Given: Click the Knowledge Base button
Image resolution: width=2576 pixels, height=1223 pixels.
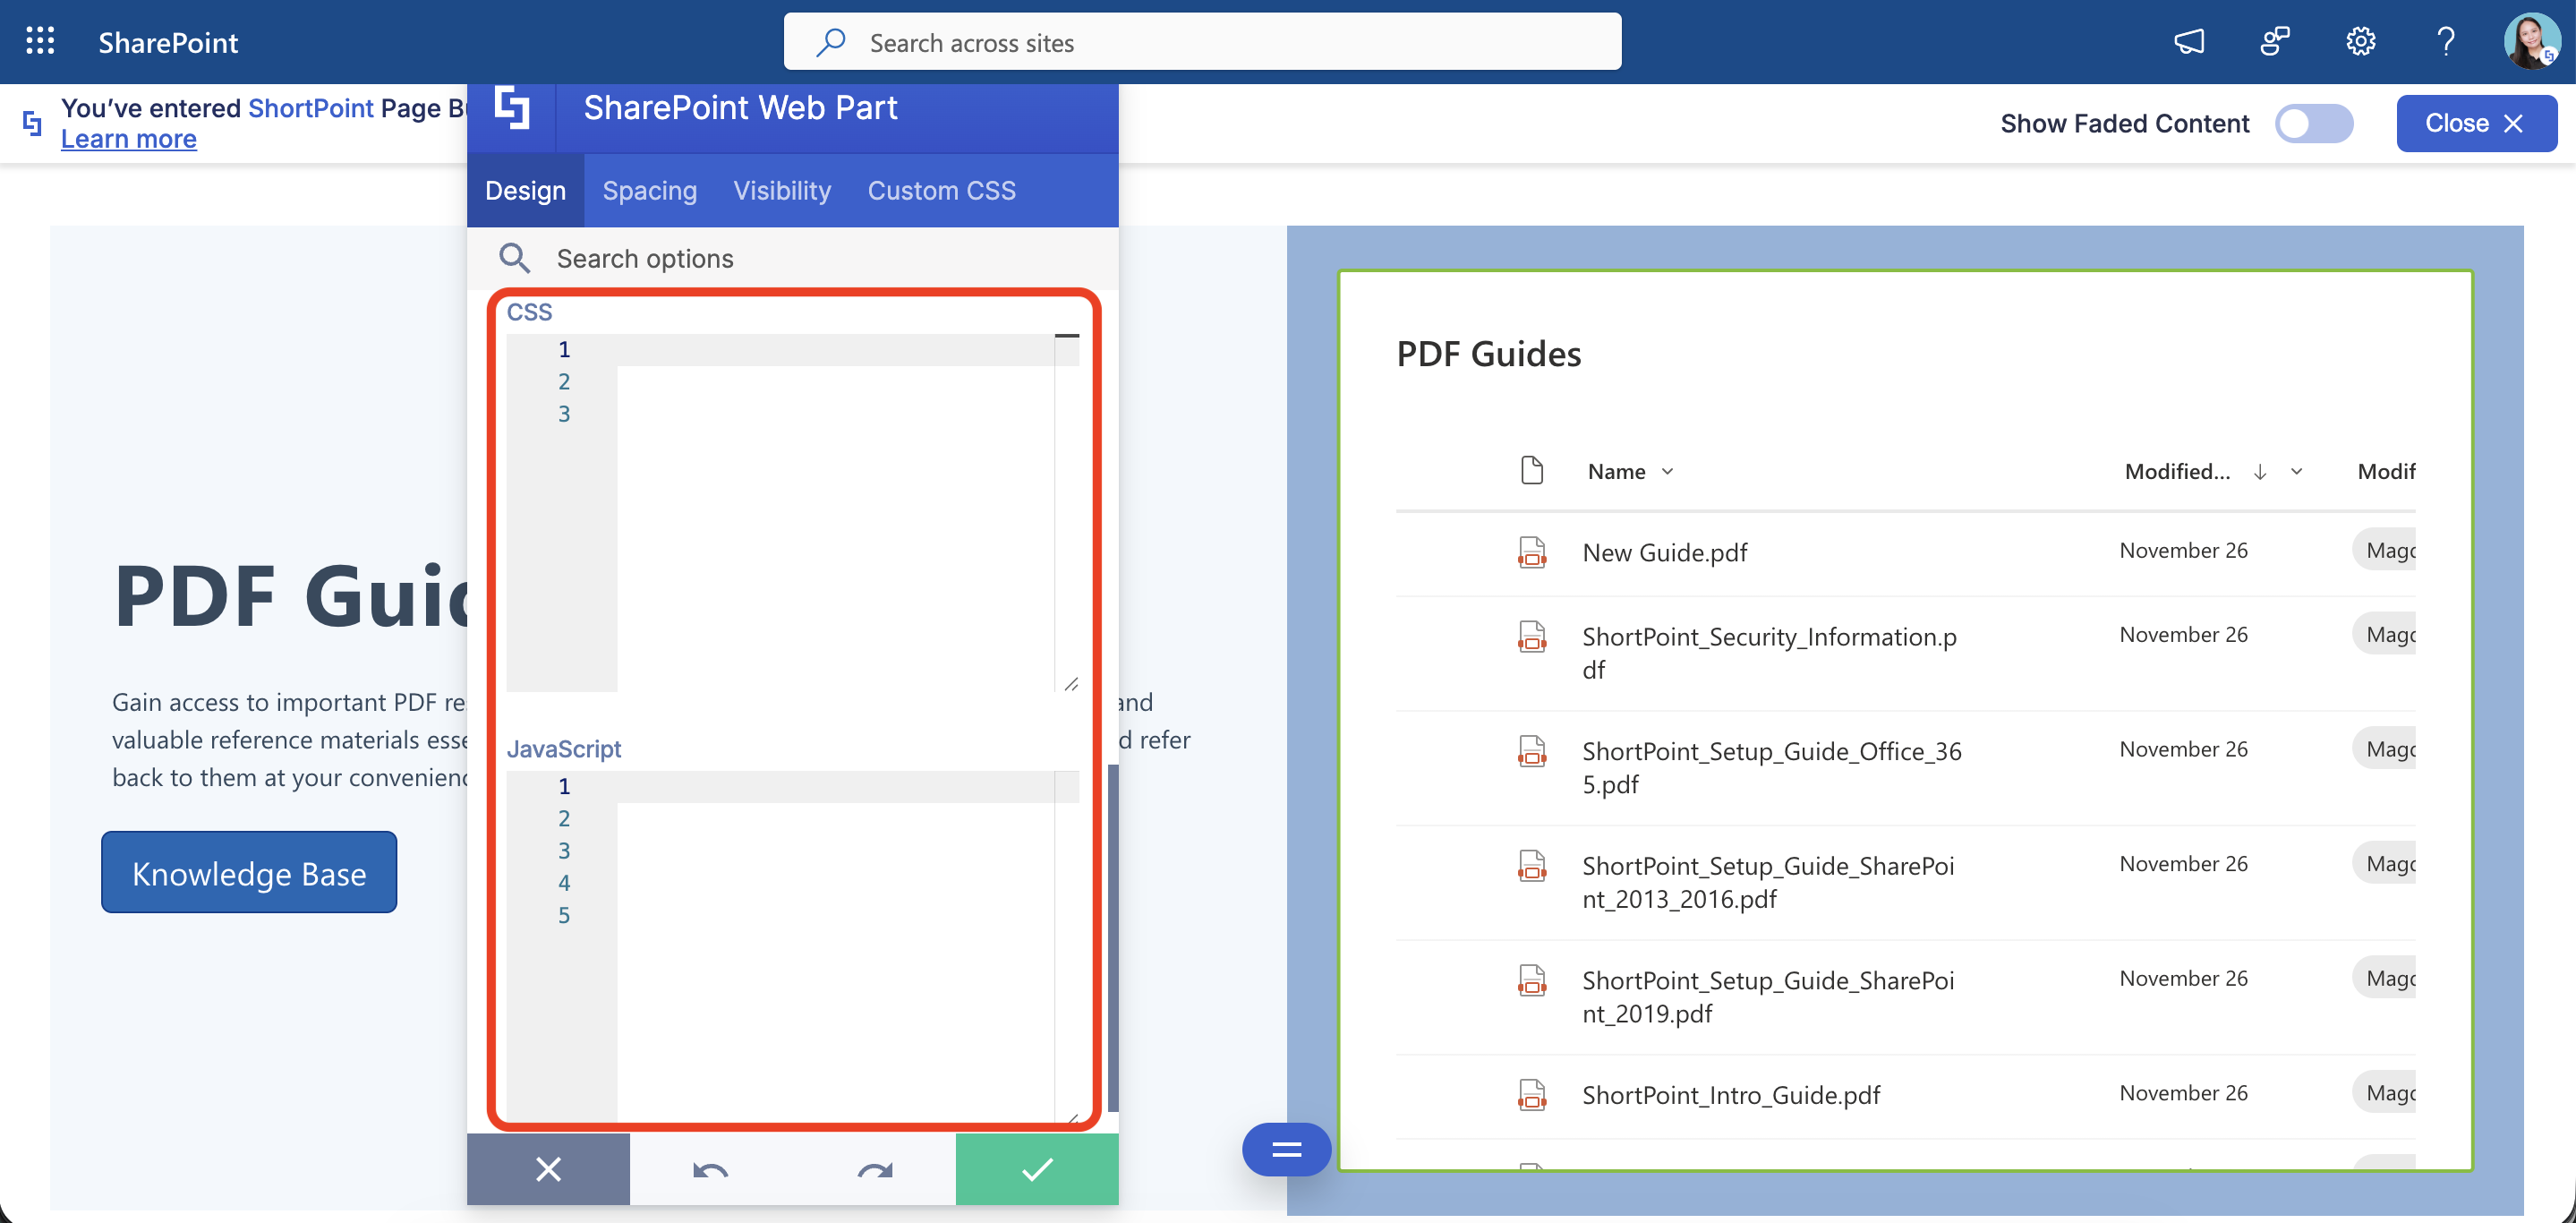Looking at the screenshot, I should pos(249,873).
